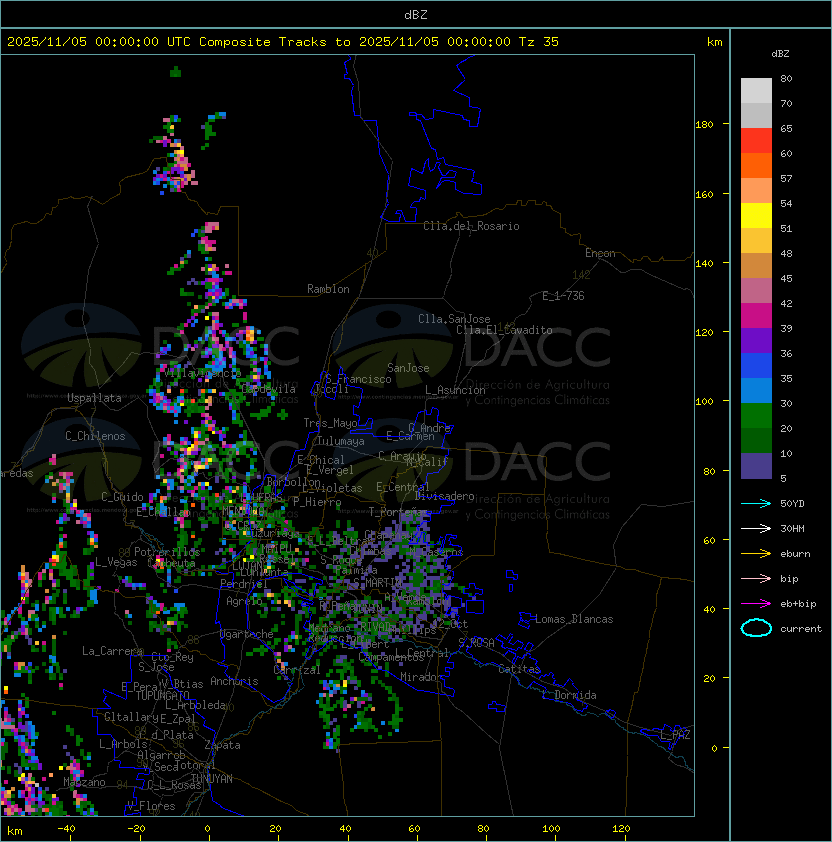The width and height of the screenshot is (832, 842).
Task: Select the dark orange 60–57 dBZ swatch
Action: 756,165
